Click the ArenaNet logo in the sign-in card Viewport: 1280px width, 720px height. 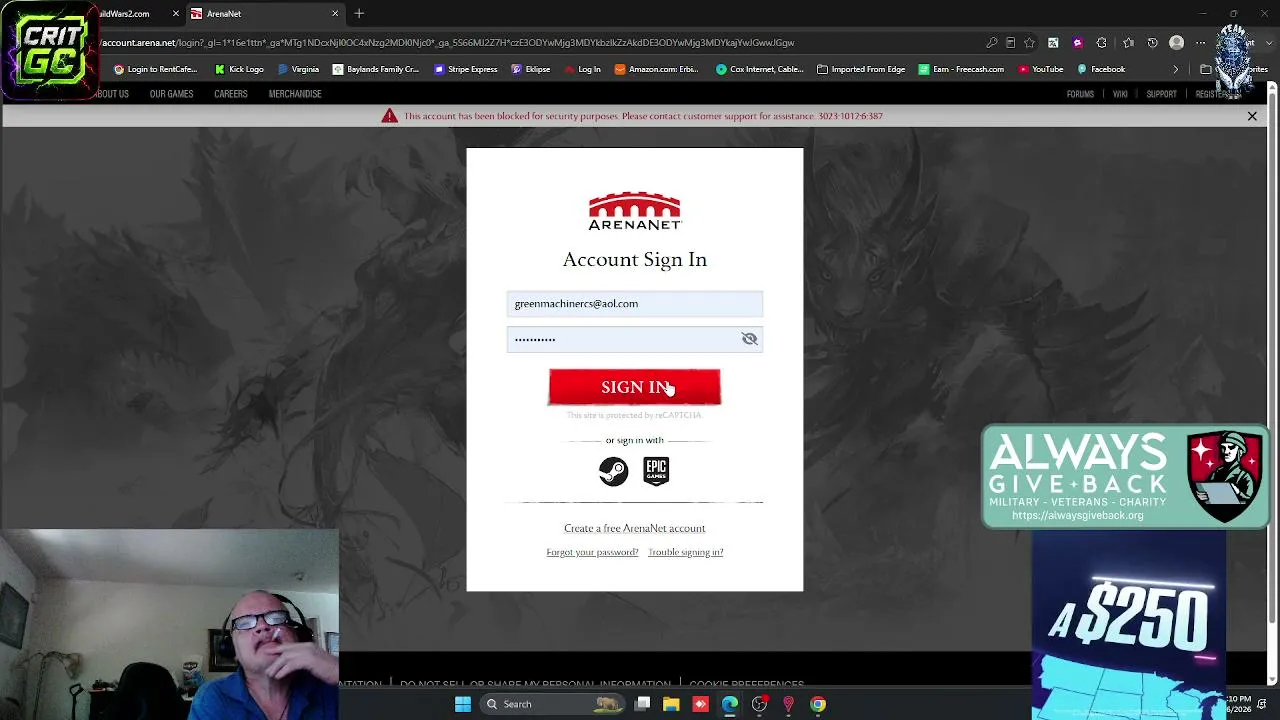[x=634, y=211]
